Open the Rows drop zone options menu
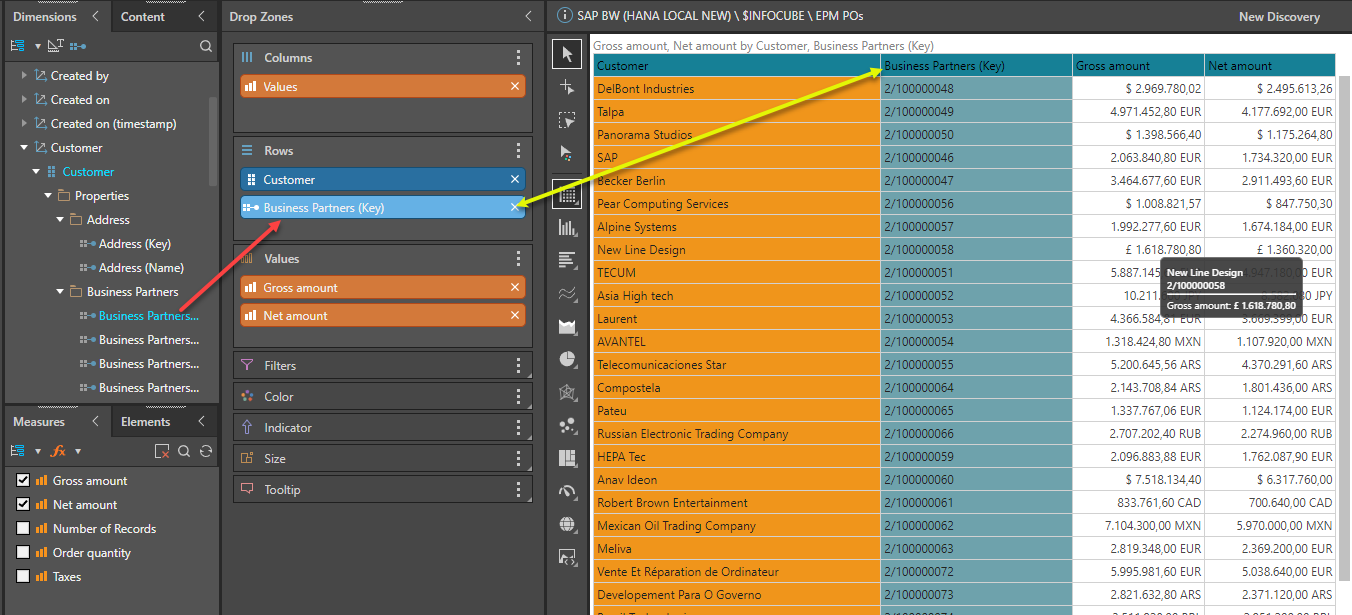Image resolution: width=1352 pixels, height=615 pixels. pyautogui.click(x=517, y=151)
